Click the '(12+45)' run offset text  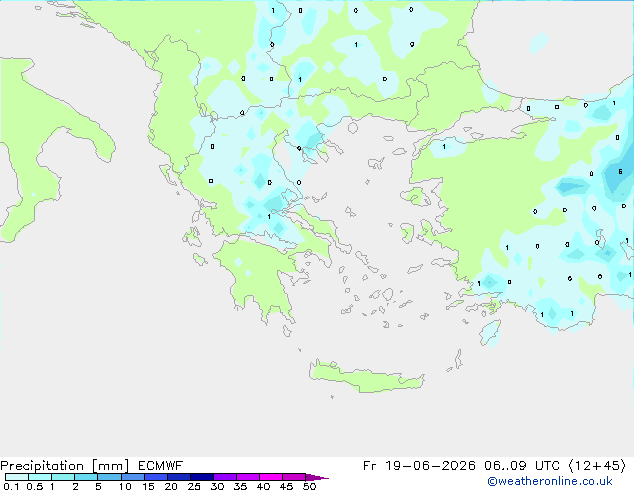click(597, 466)
